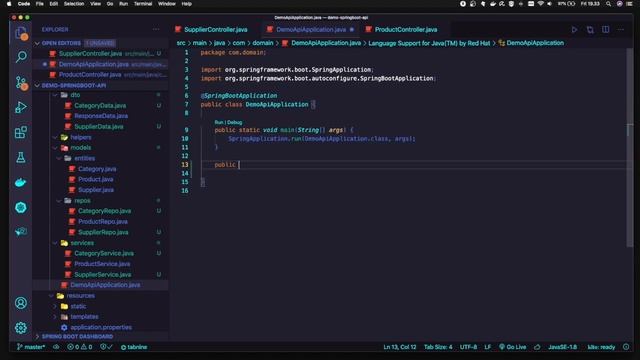Click the Ln 13, Col 12 status item

[400, 347]
